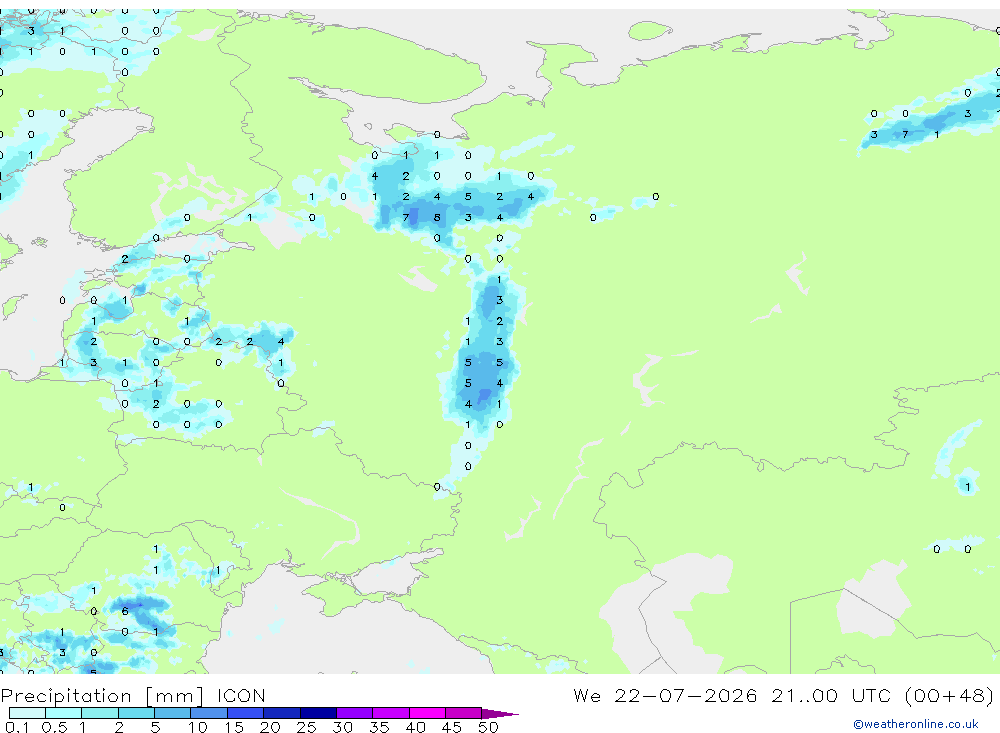Click the arrow tip above 50 mm on legend

pos(501,713)
